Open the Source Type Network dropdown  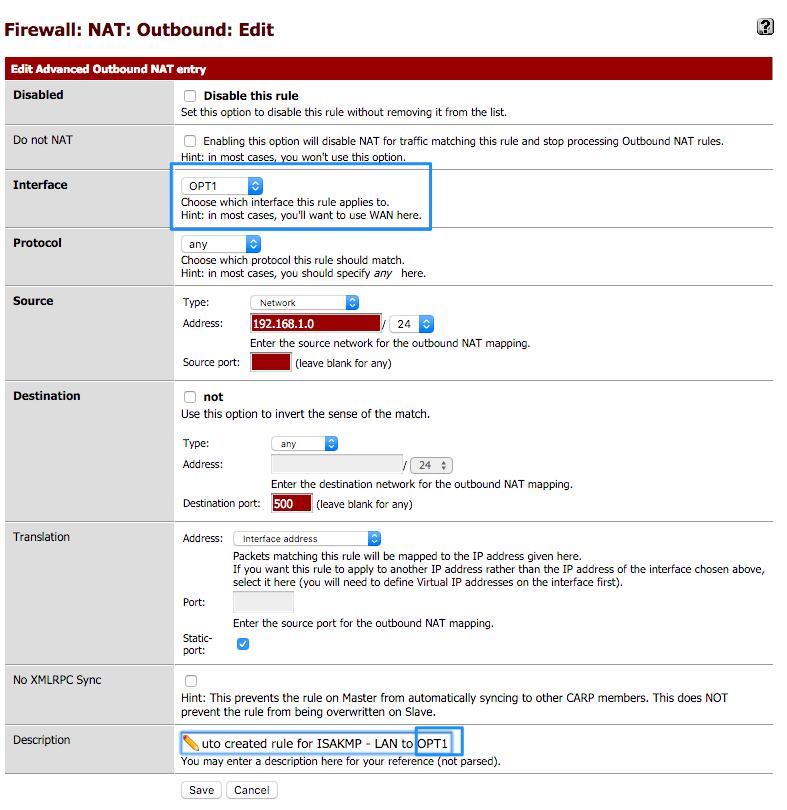tap(304, 303)
